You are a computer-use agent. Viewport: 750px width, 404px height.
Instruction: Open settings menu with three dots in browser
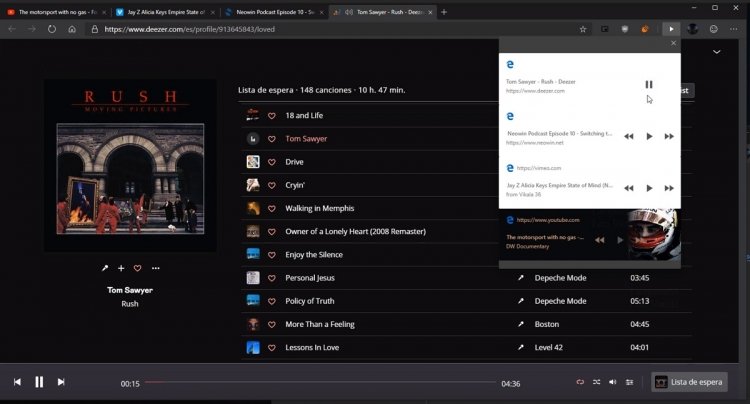click(x=734, y=29)
